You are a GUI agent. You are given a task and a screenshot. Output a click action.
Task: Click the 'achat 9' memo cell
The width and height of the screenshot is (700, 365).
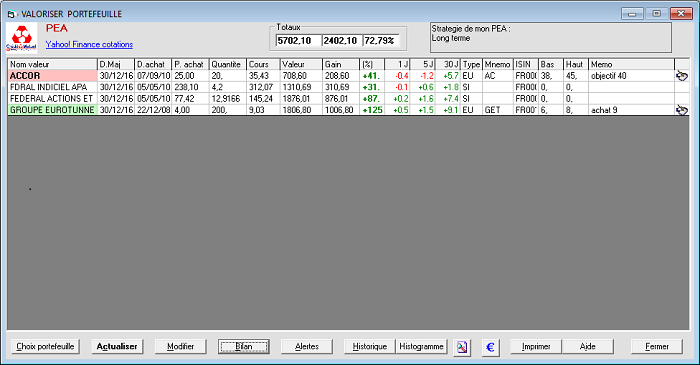pos(632,110)
